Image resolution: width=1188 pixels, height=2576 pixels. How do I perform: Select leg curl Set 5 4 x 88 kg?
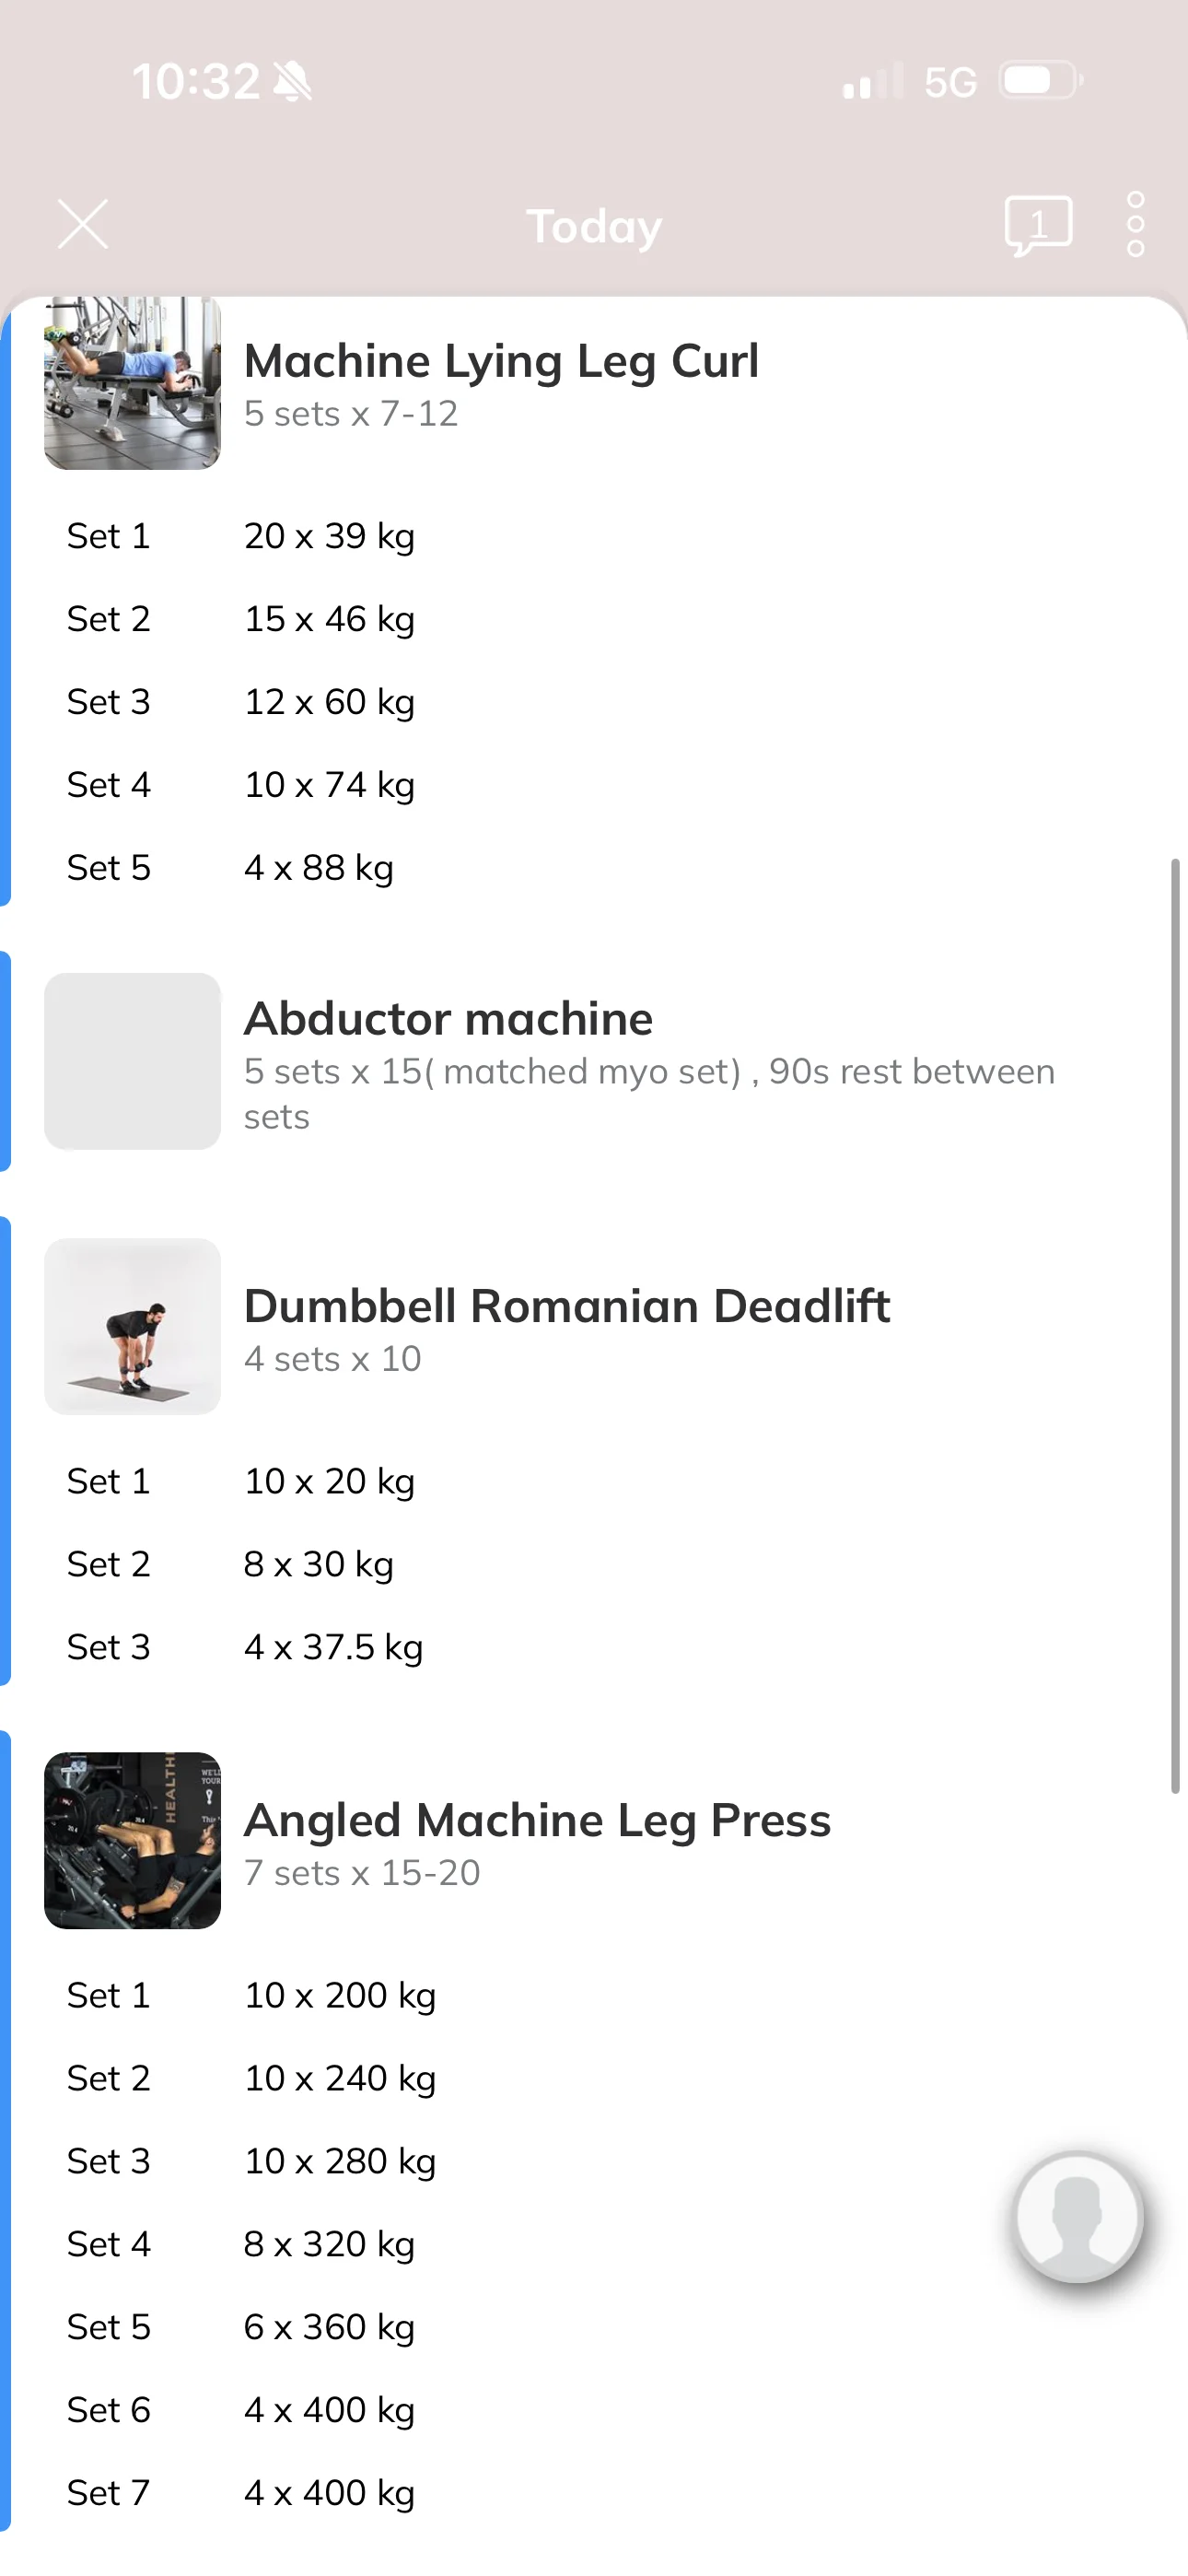[230, 868]
